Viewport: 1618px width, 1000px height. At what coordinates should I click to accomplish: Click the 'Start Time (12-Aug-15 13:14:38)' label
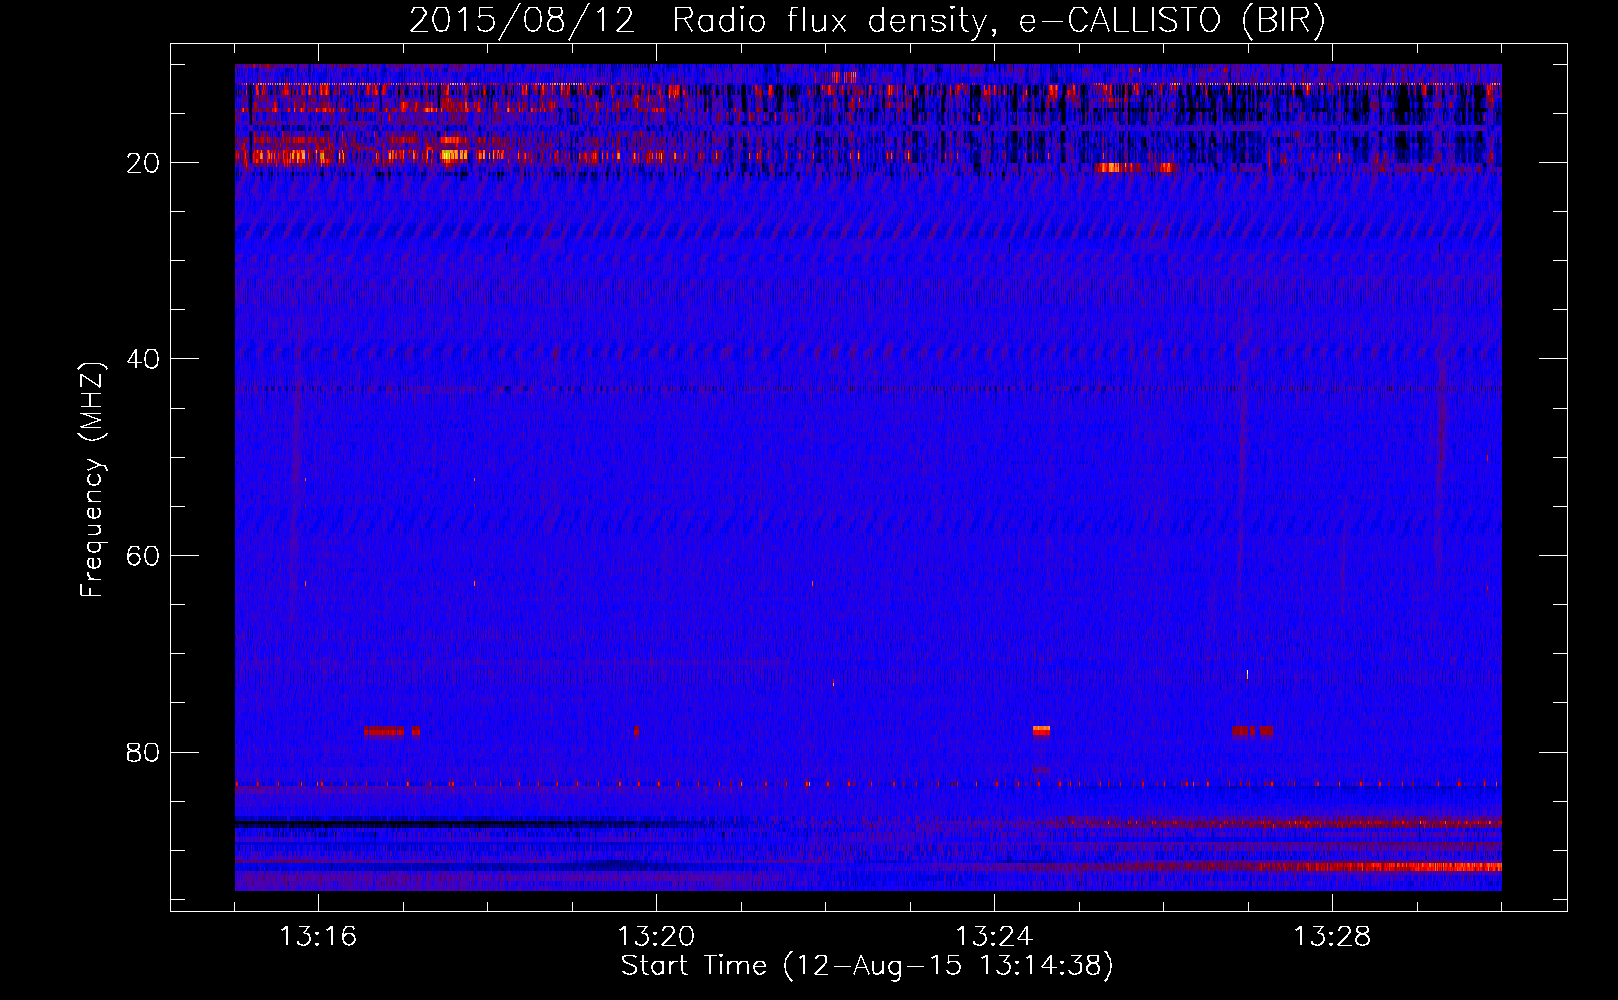pos(867,966)
